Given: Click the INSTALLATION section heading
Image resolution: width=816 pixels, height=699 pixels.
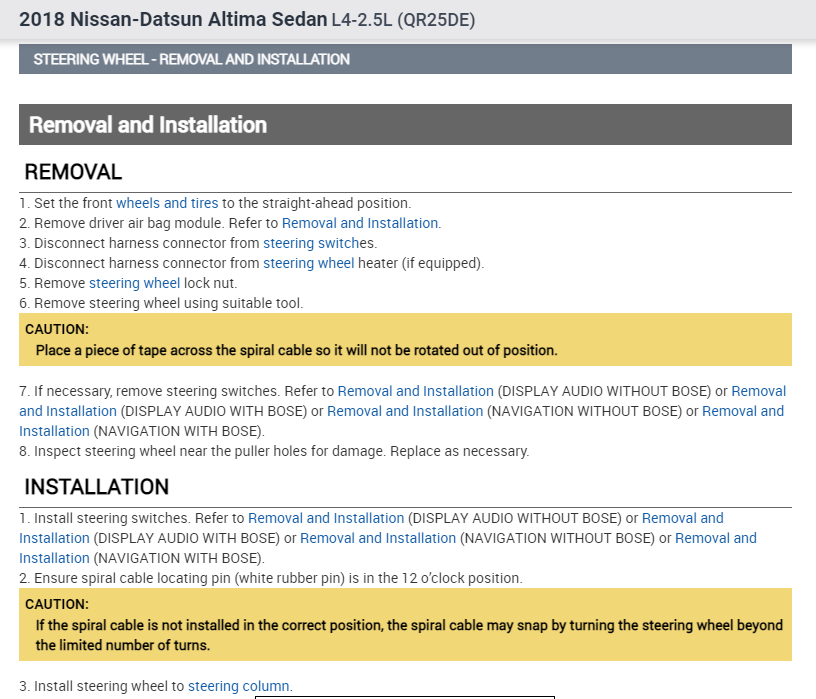Looking at the screenshot, I should [96, 487].
